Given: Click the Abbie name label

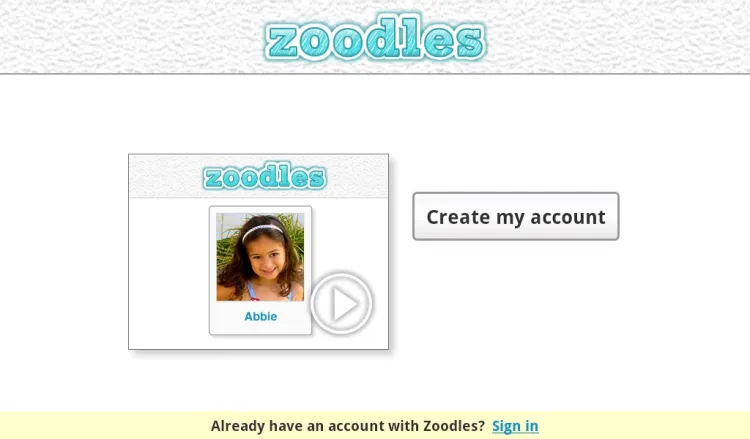Looking at the screenshot, I should [x=261, y=317].
